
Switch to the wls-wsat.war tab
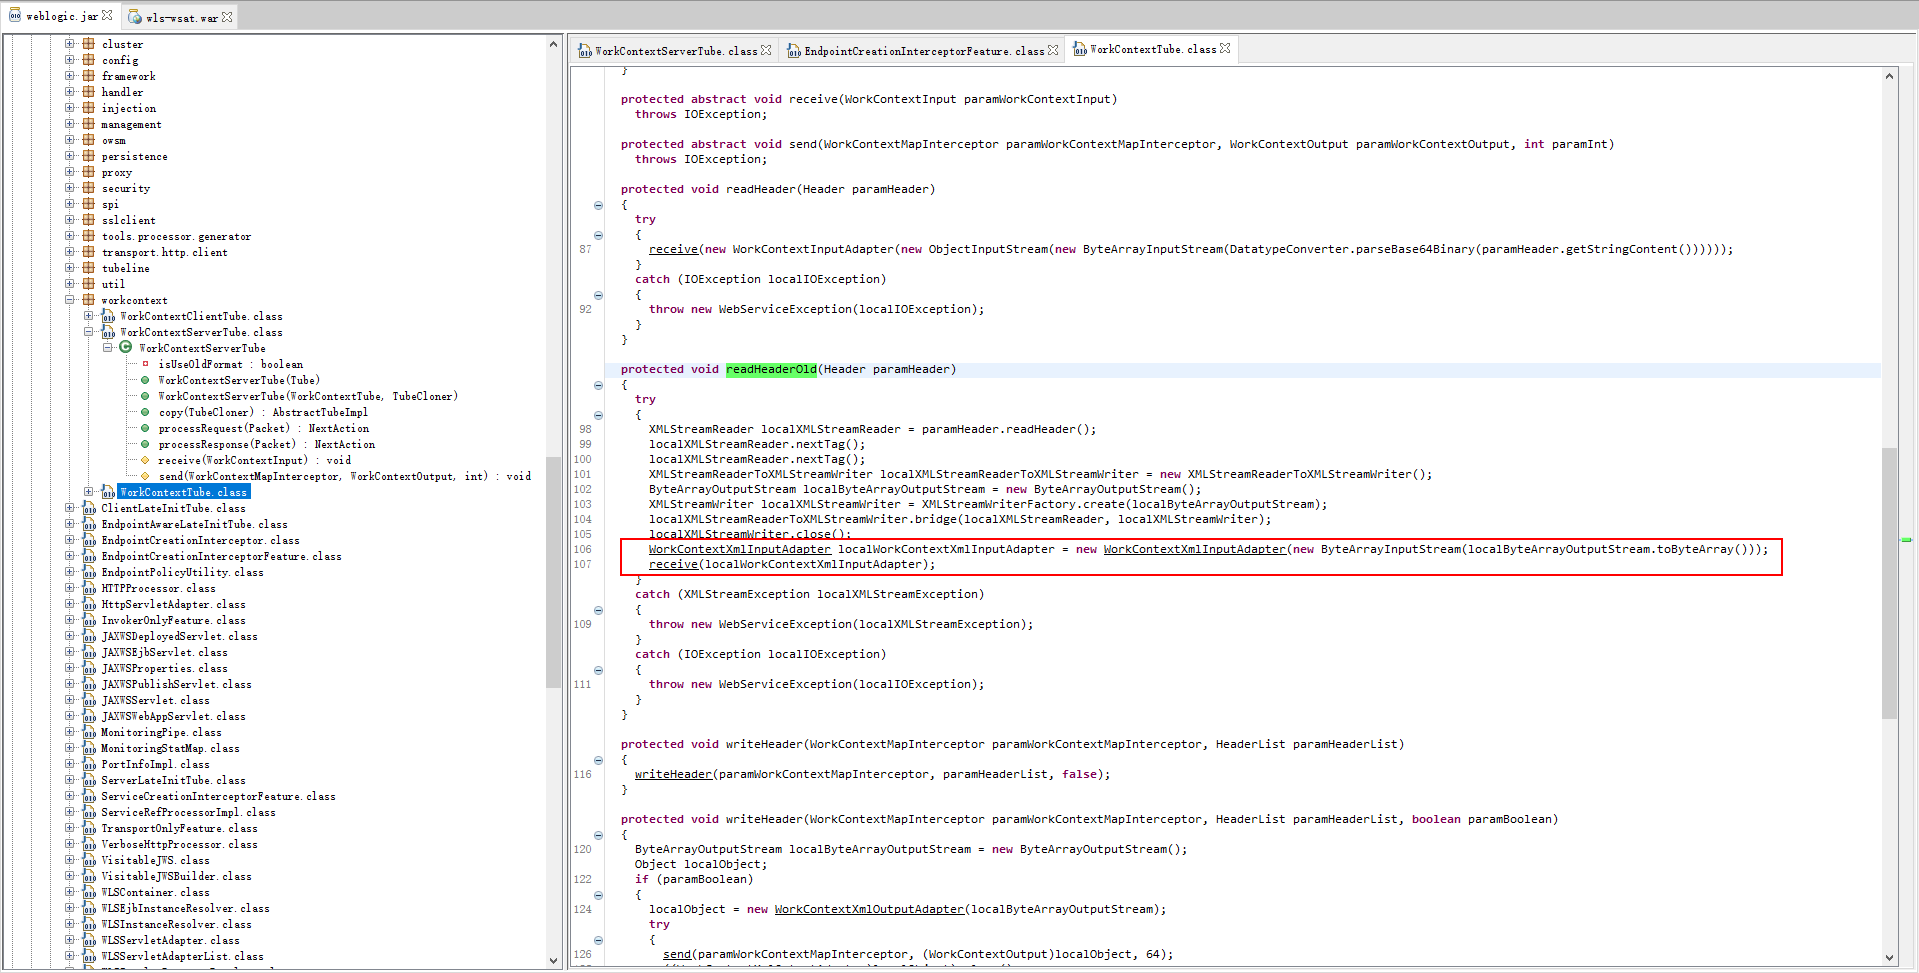coord(180,17)
